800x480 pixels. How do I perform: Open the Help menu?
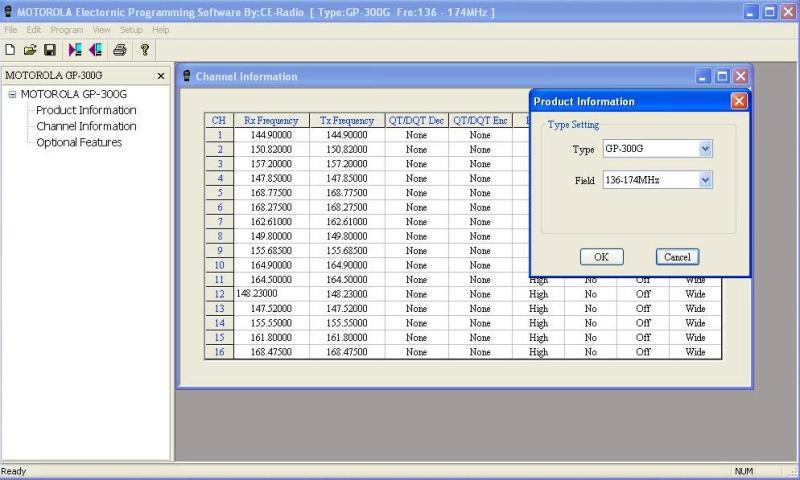click(x=161, y=30)
